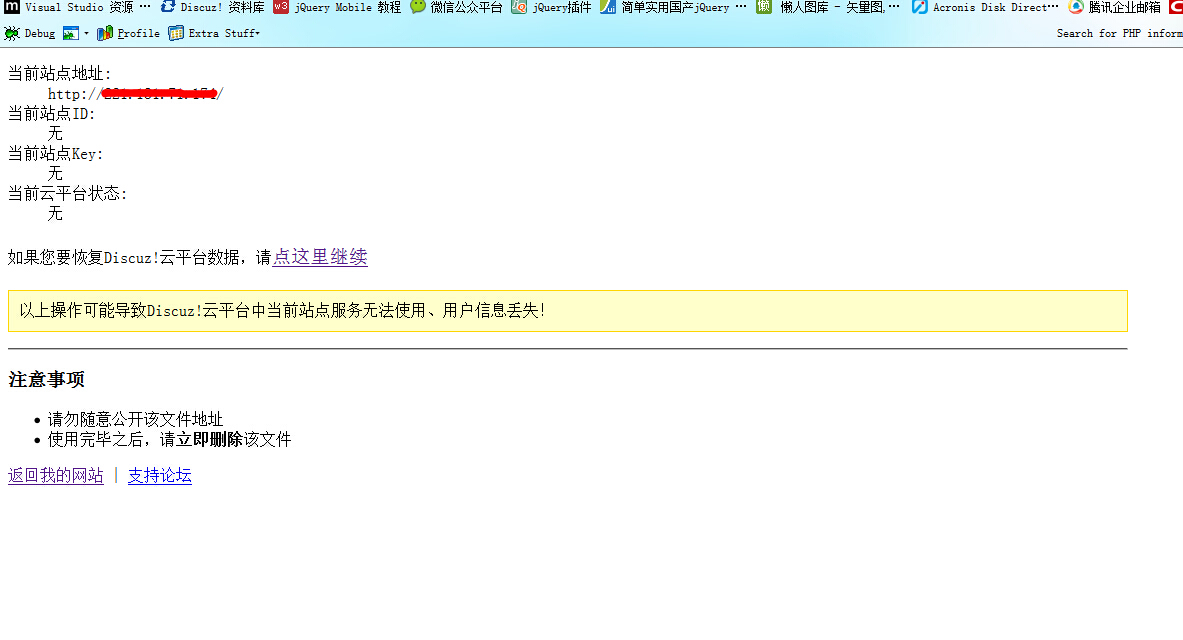The width and height of the screenshot is (1183, 640).
Task: Click the red icon after 腾讯企业邮箱
Action: click(1176, 7)
